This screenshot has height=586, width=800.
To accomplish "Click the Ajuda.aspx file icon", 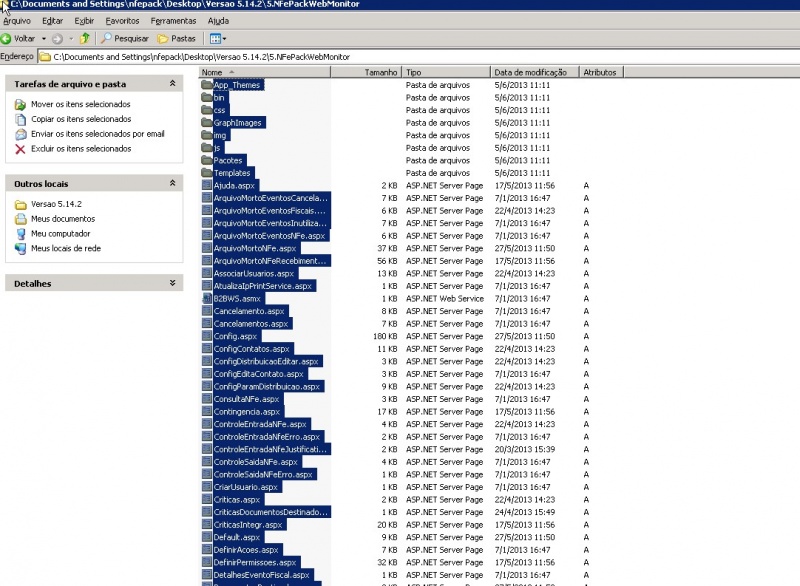I will click(207, 186).
